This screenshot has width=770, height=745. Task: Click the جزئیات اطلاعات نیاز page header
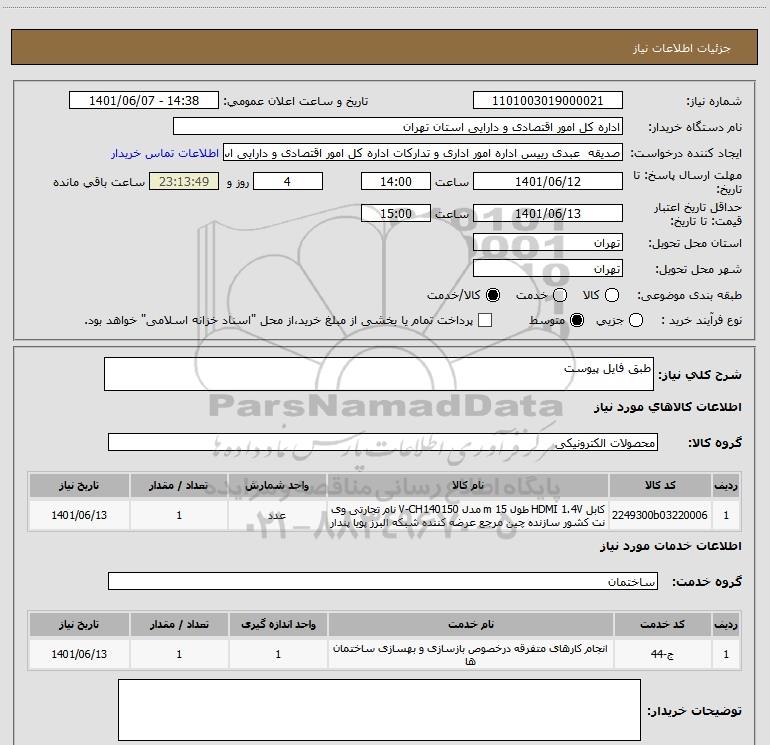pyautogui.click(x=385, y=48)
